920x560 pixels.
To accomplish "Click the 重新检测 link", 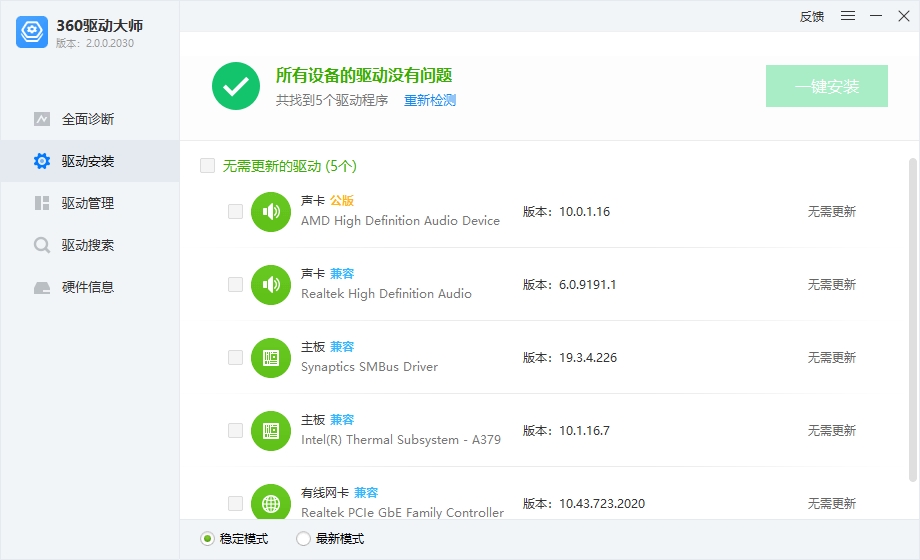I will (x=430, y=100).
